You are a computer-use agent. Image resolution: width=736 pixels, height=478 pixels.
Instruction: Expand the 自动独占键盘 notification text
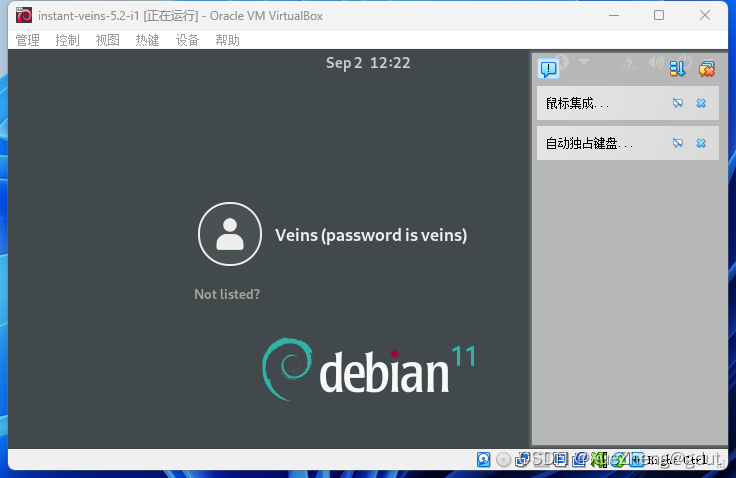[x=589, y=143]
